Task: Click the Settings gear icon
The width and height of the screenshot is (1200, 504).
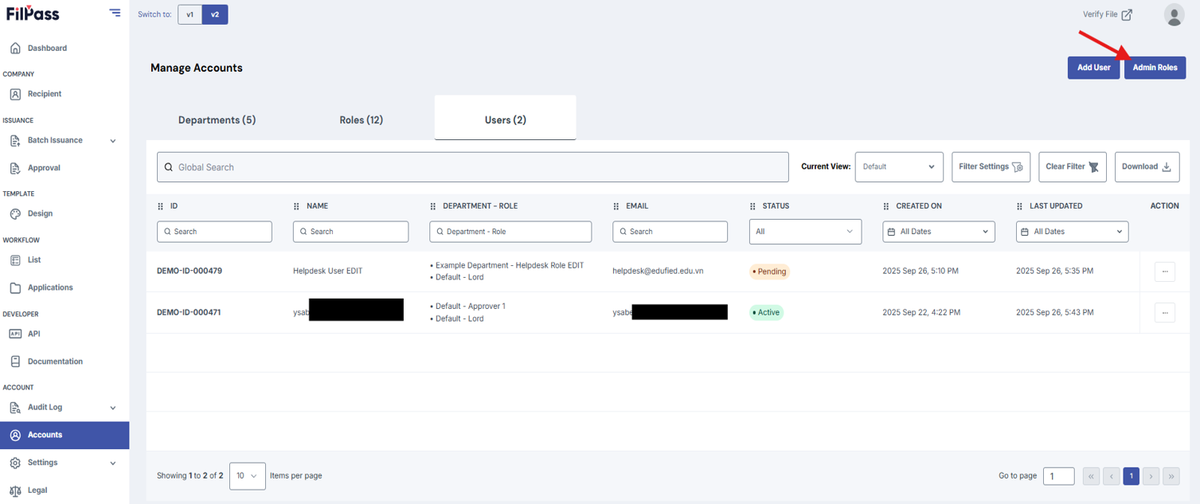Action: pos(15,463)
